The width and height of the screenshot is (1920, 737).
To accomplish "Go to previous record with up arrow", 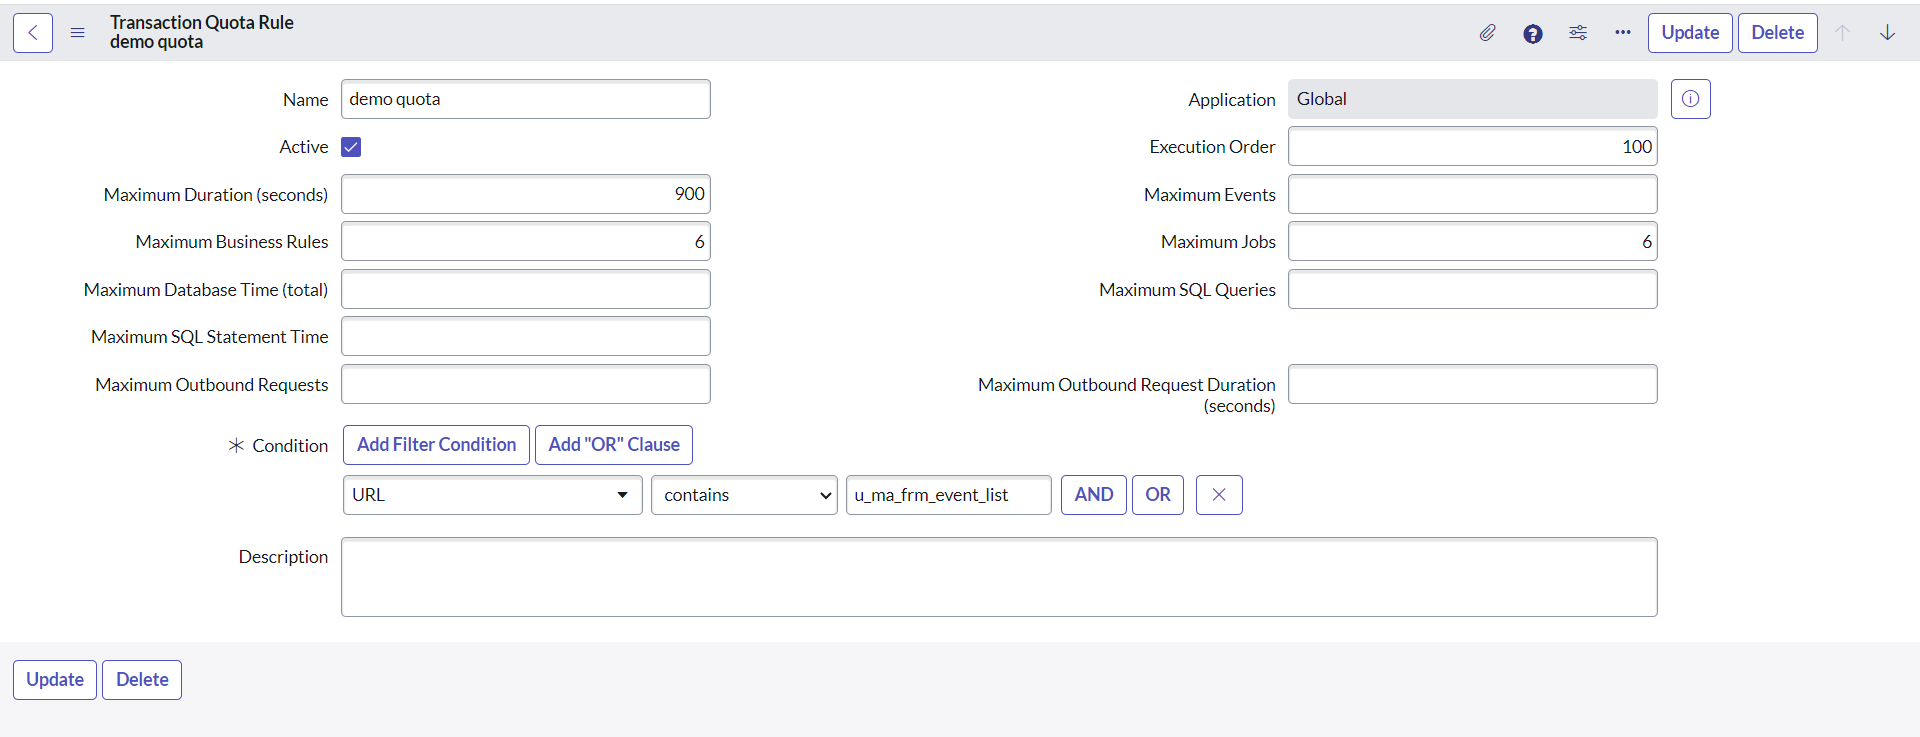I will click(1842, 33).
